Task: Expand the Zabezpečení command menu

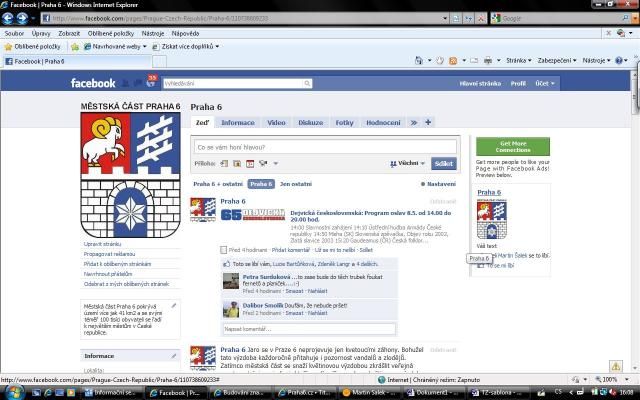Action: pos(557,60)
